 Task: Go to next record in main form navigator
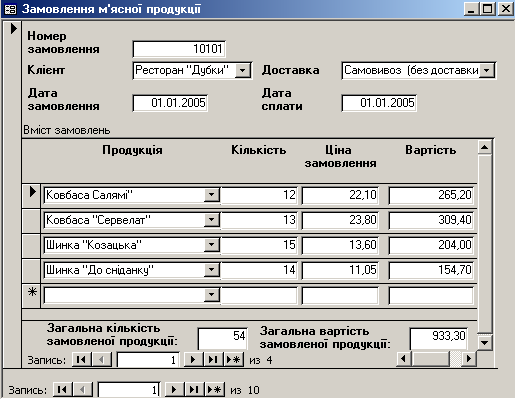173,389
